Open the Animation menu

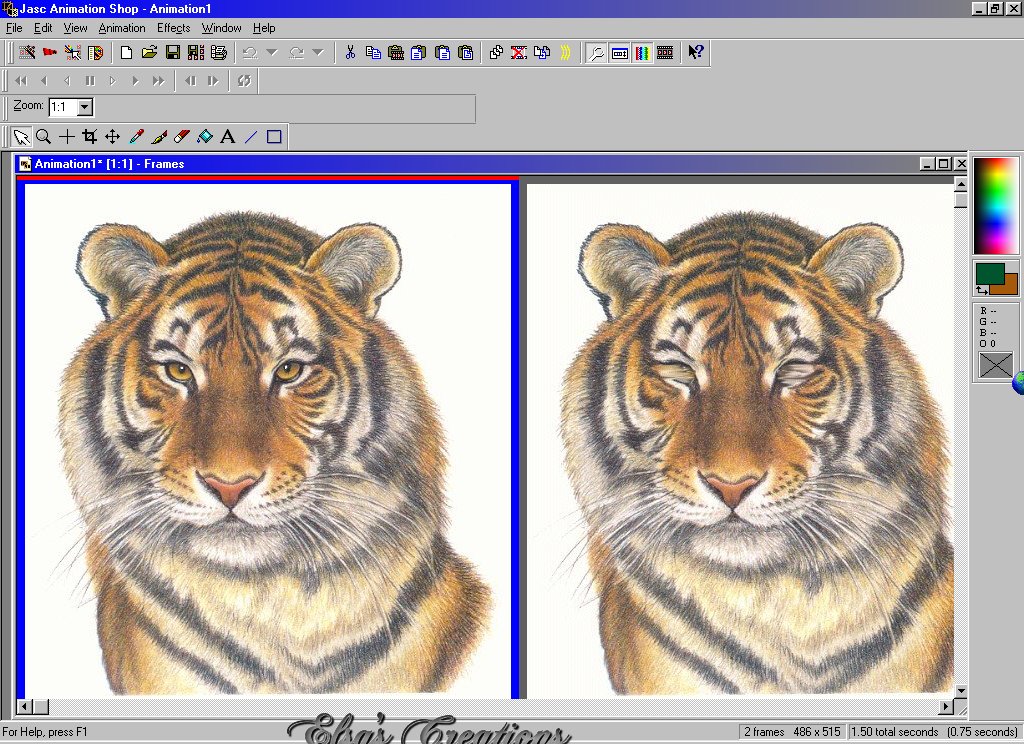(121, 28)
